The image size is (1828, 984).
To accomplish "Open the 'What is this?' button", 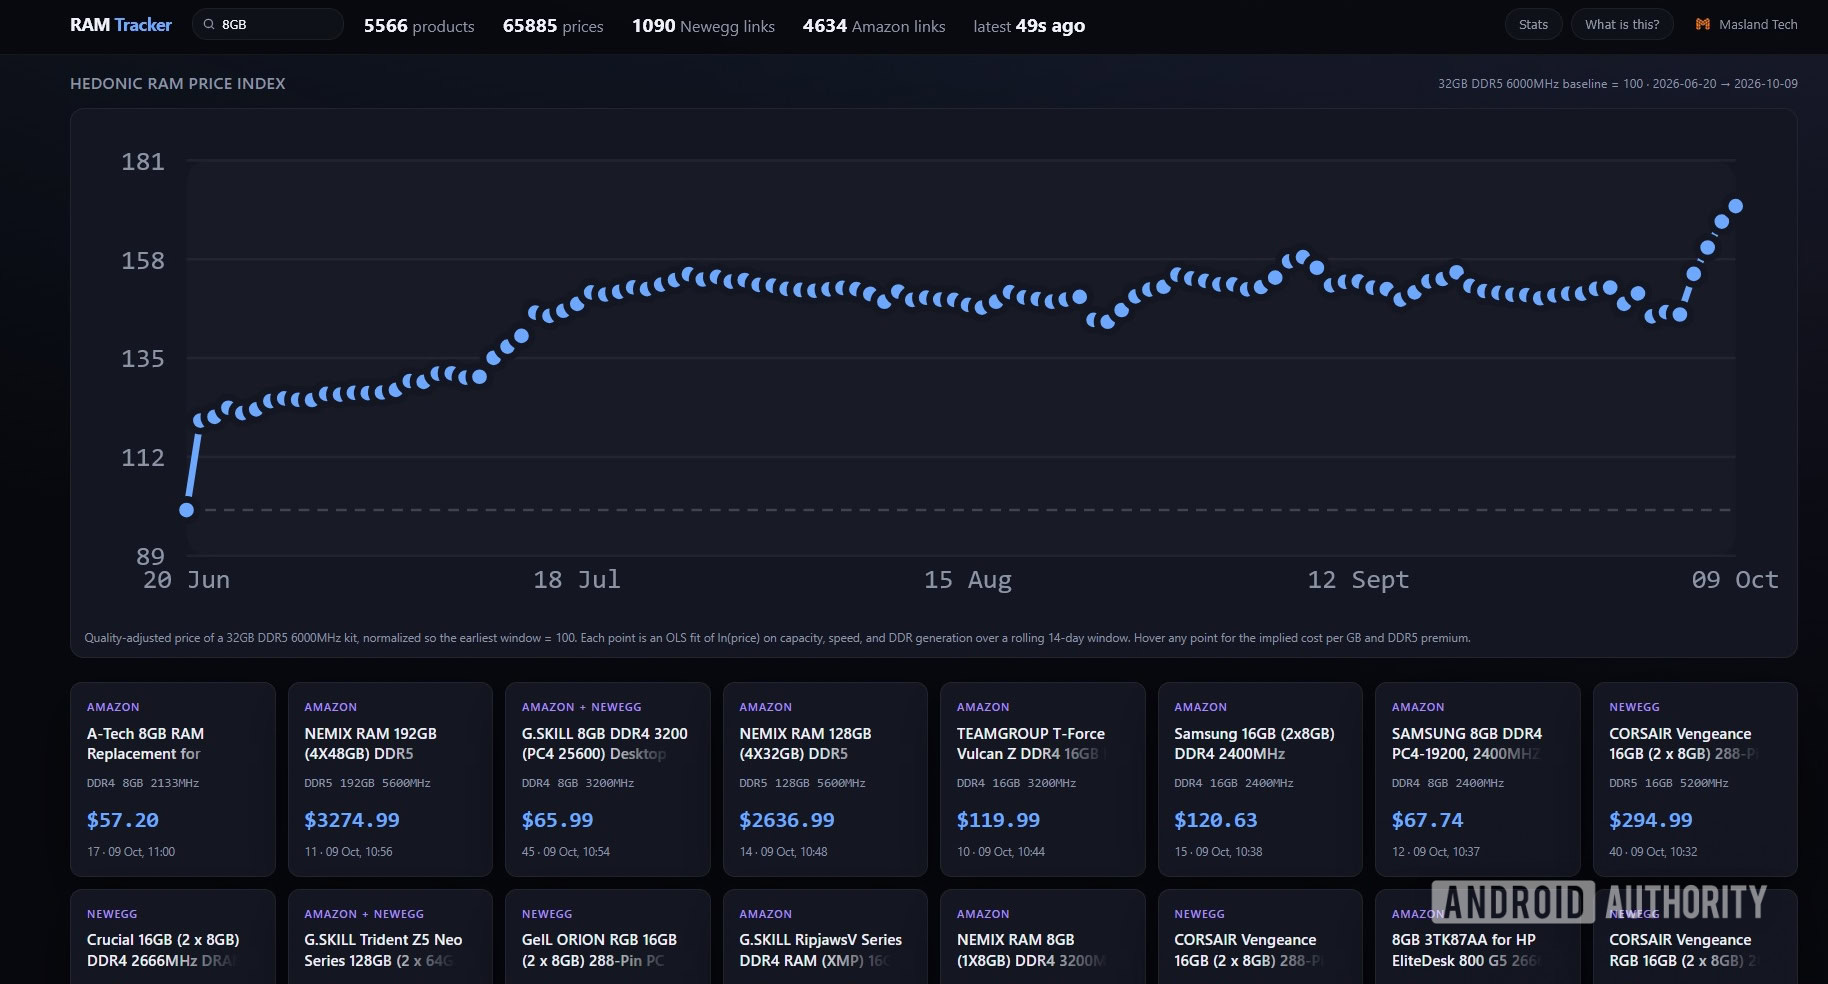I will (1622, 25).
